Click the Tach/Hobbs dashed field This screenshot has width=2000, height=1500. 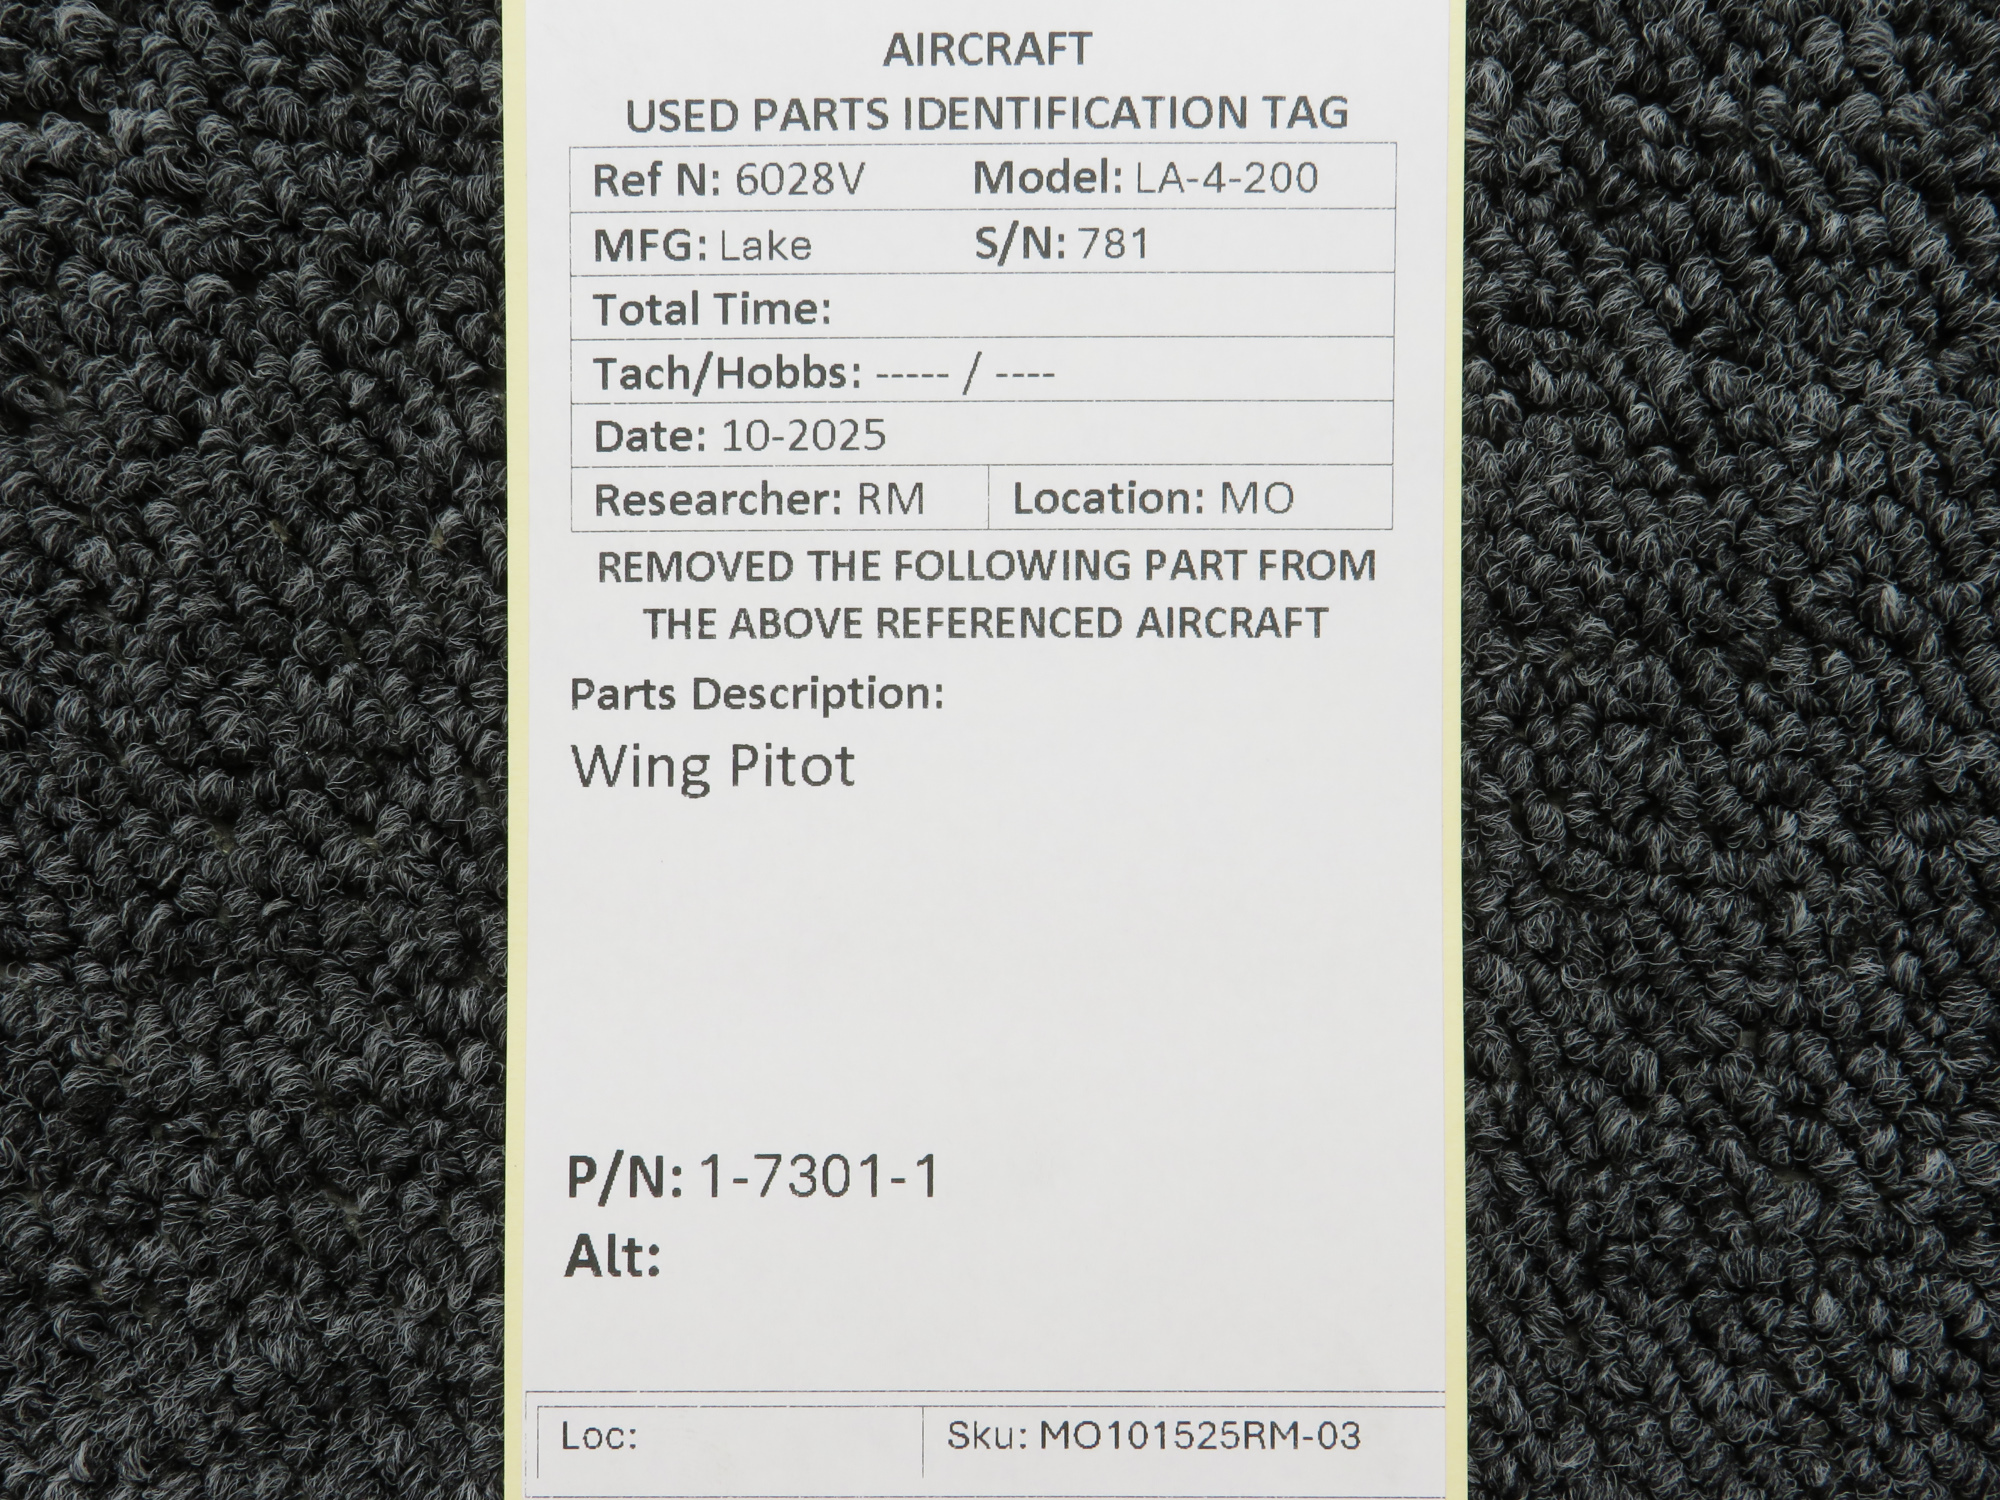(964, 374)
